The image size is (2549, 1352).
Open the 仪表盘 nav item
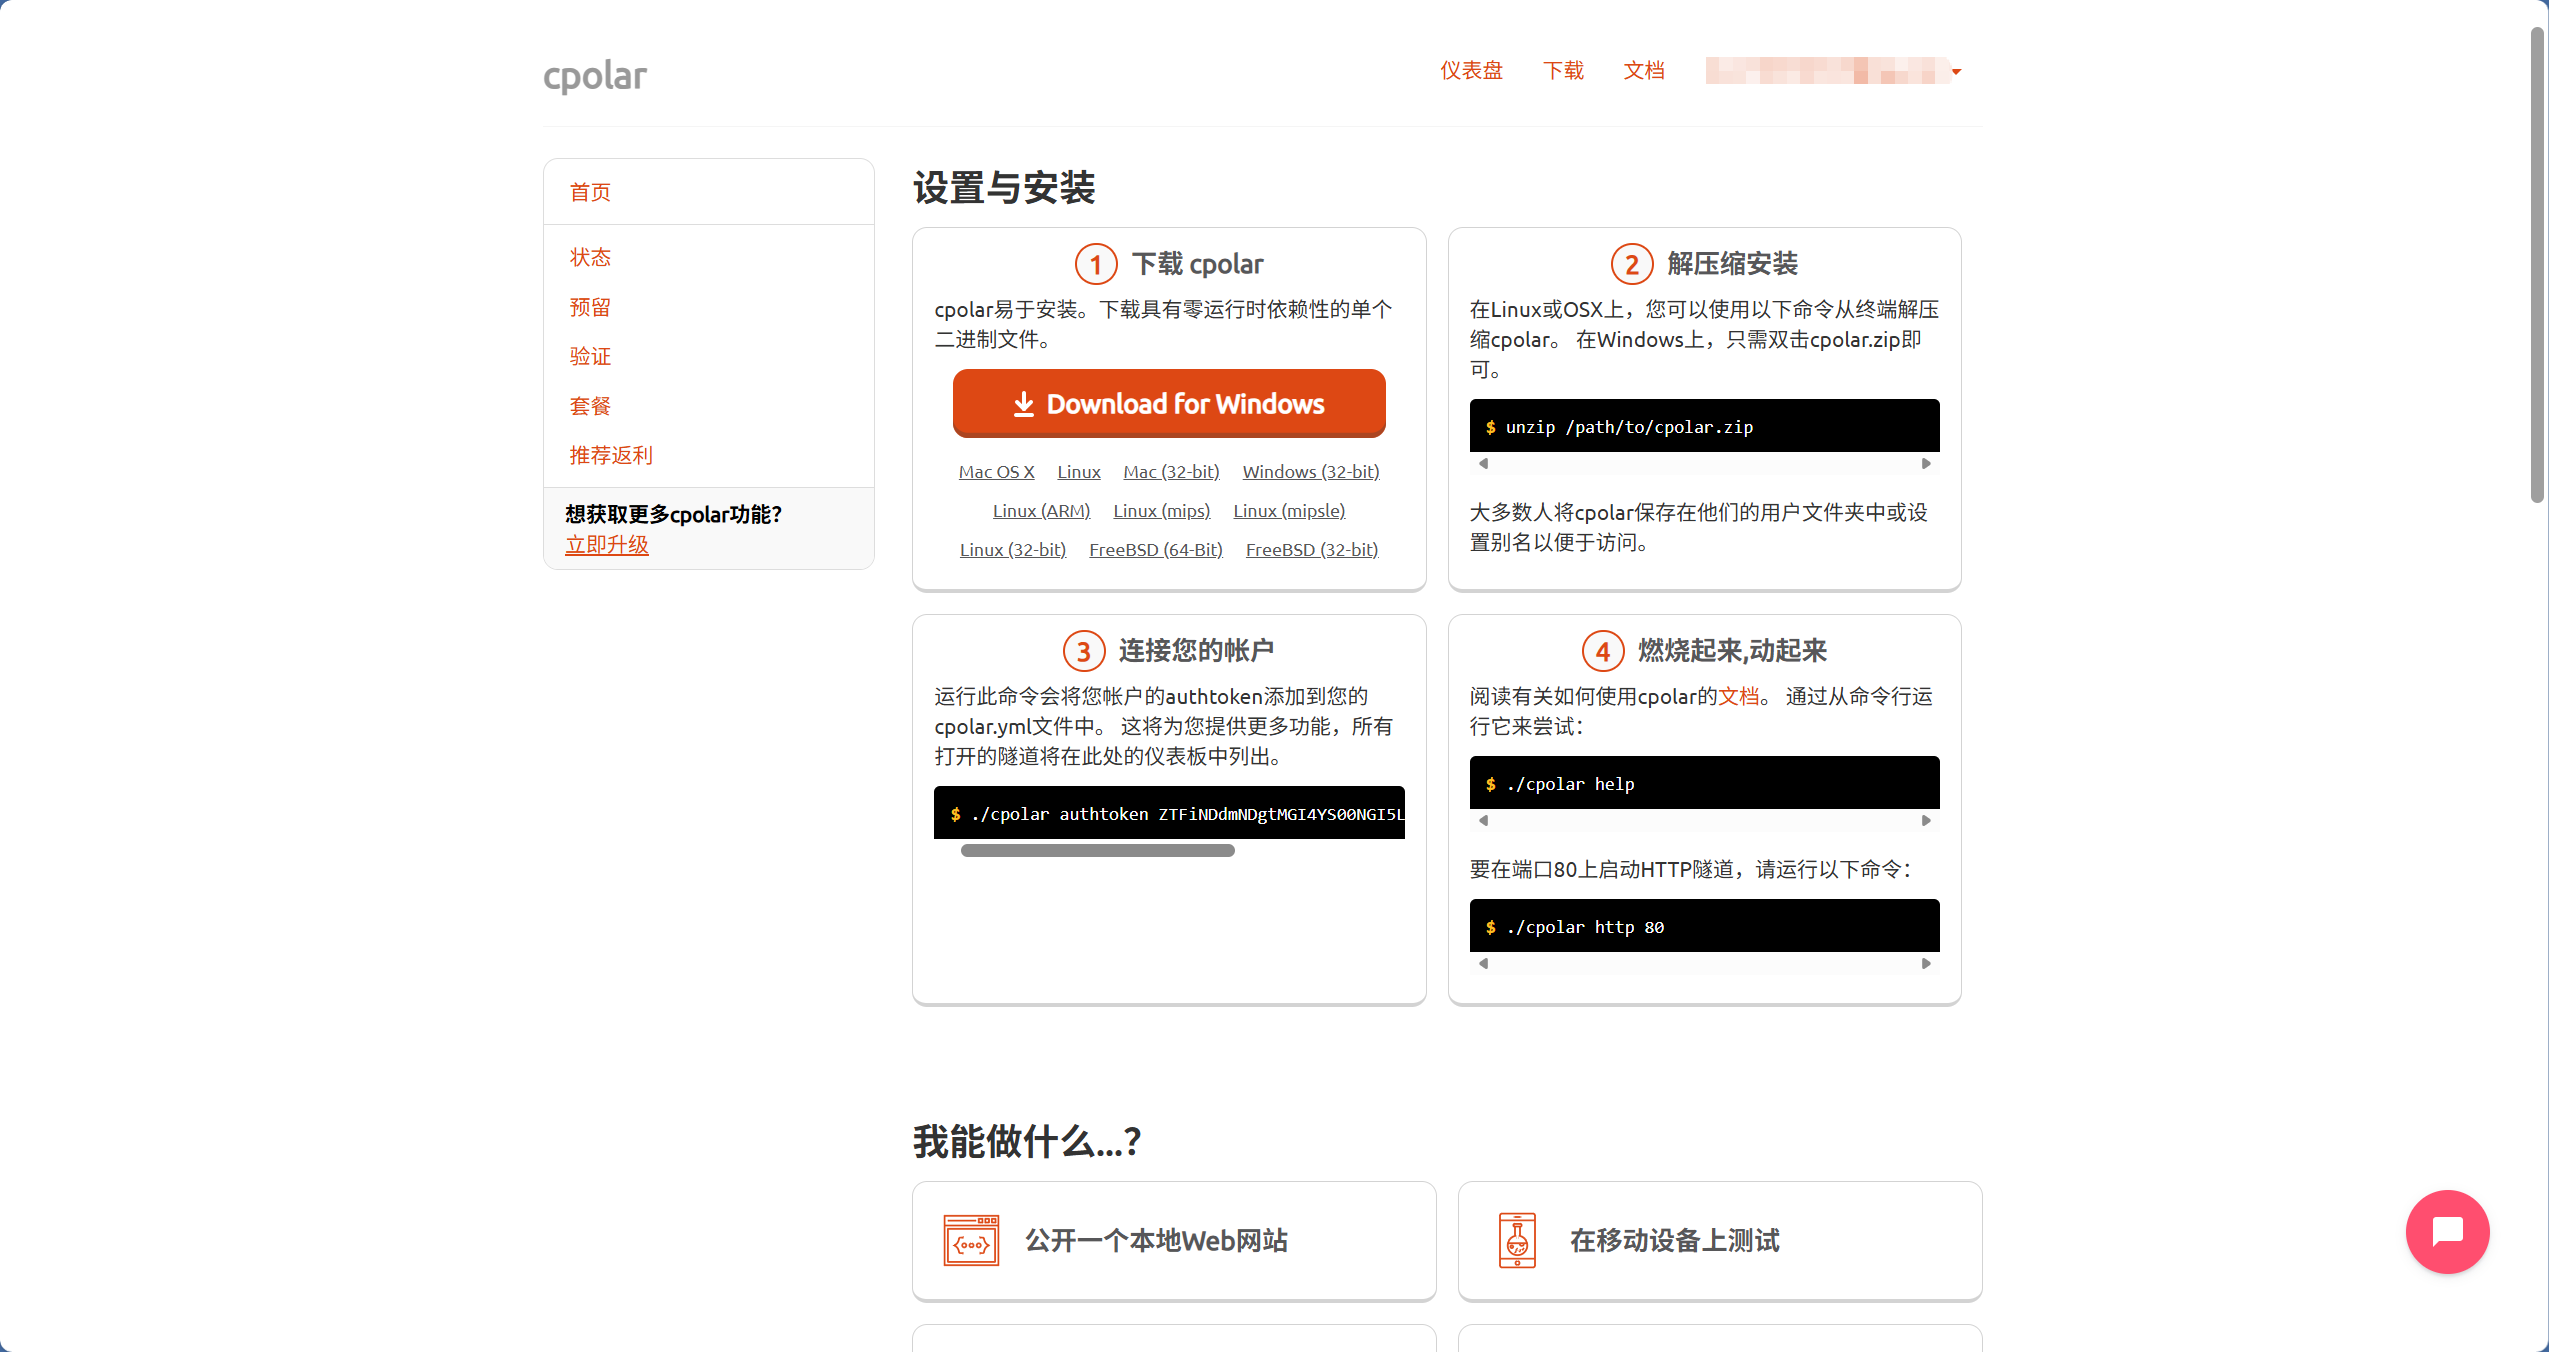1471,70
